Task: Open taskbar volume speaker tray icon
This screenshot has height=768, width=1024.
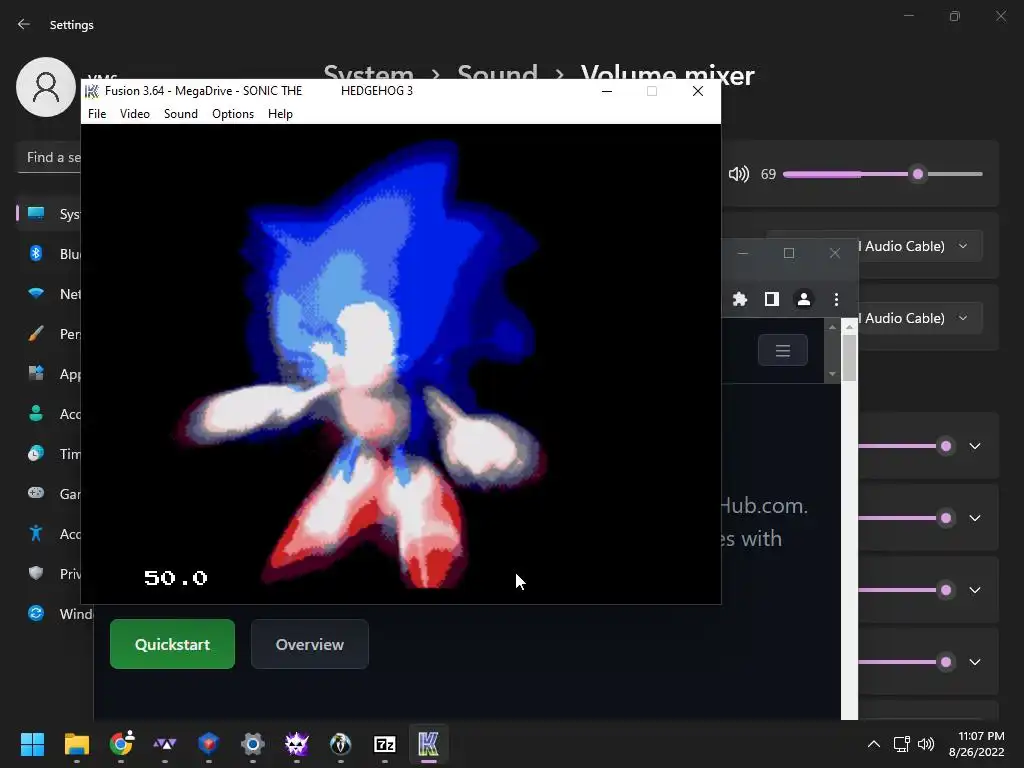Action: point(925,744)
